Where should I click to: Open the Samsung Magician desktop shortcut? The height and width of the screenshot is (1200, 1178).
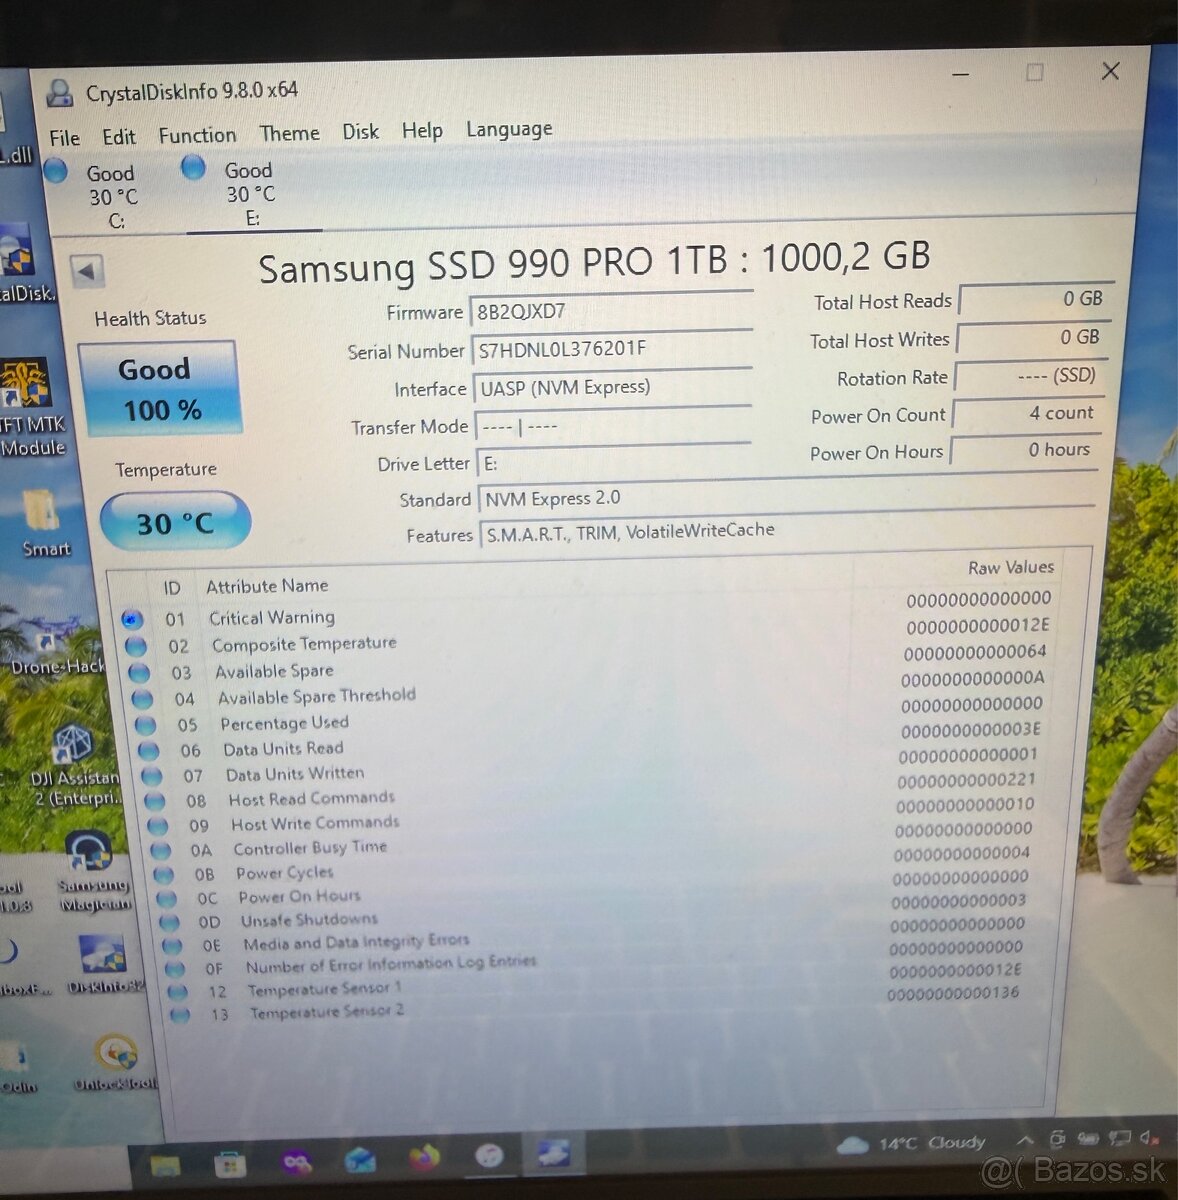(x=92, y=873)
